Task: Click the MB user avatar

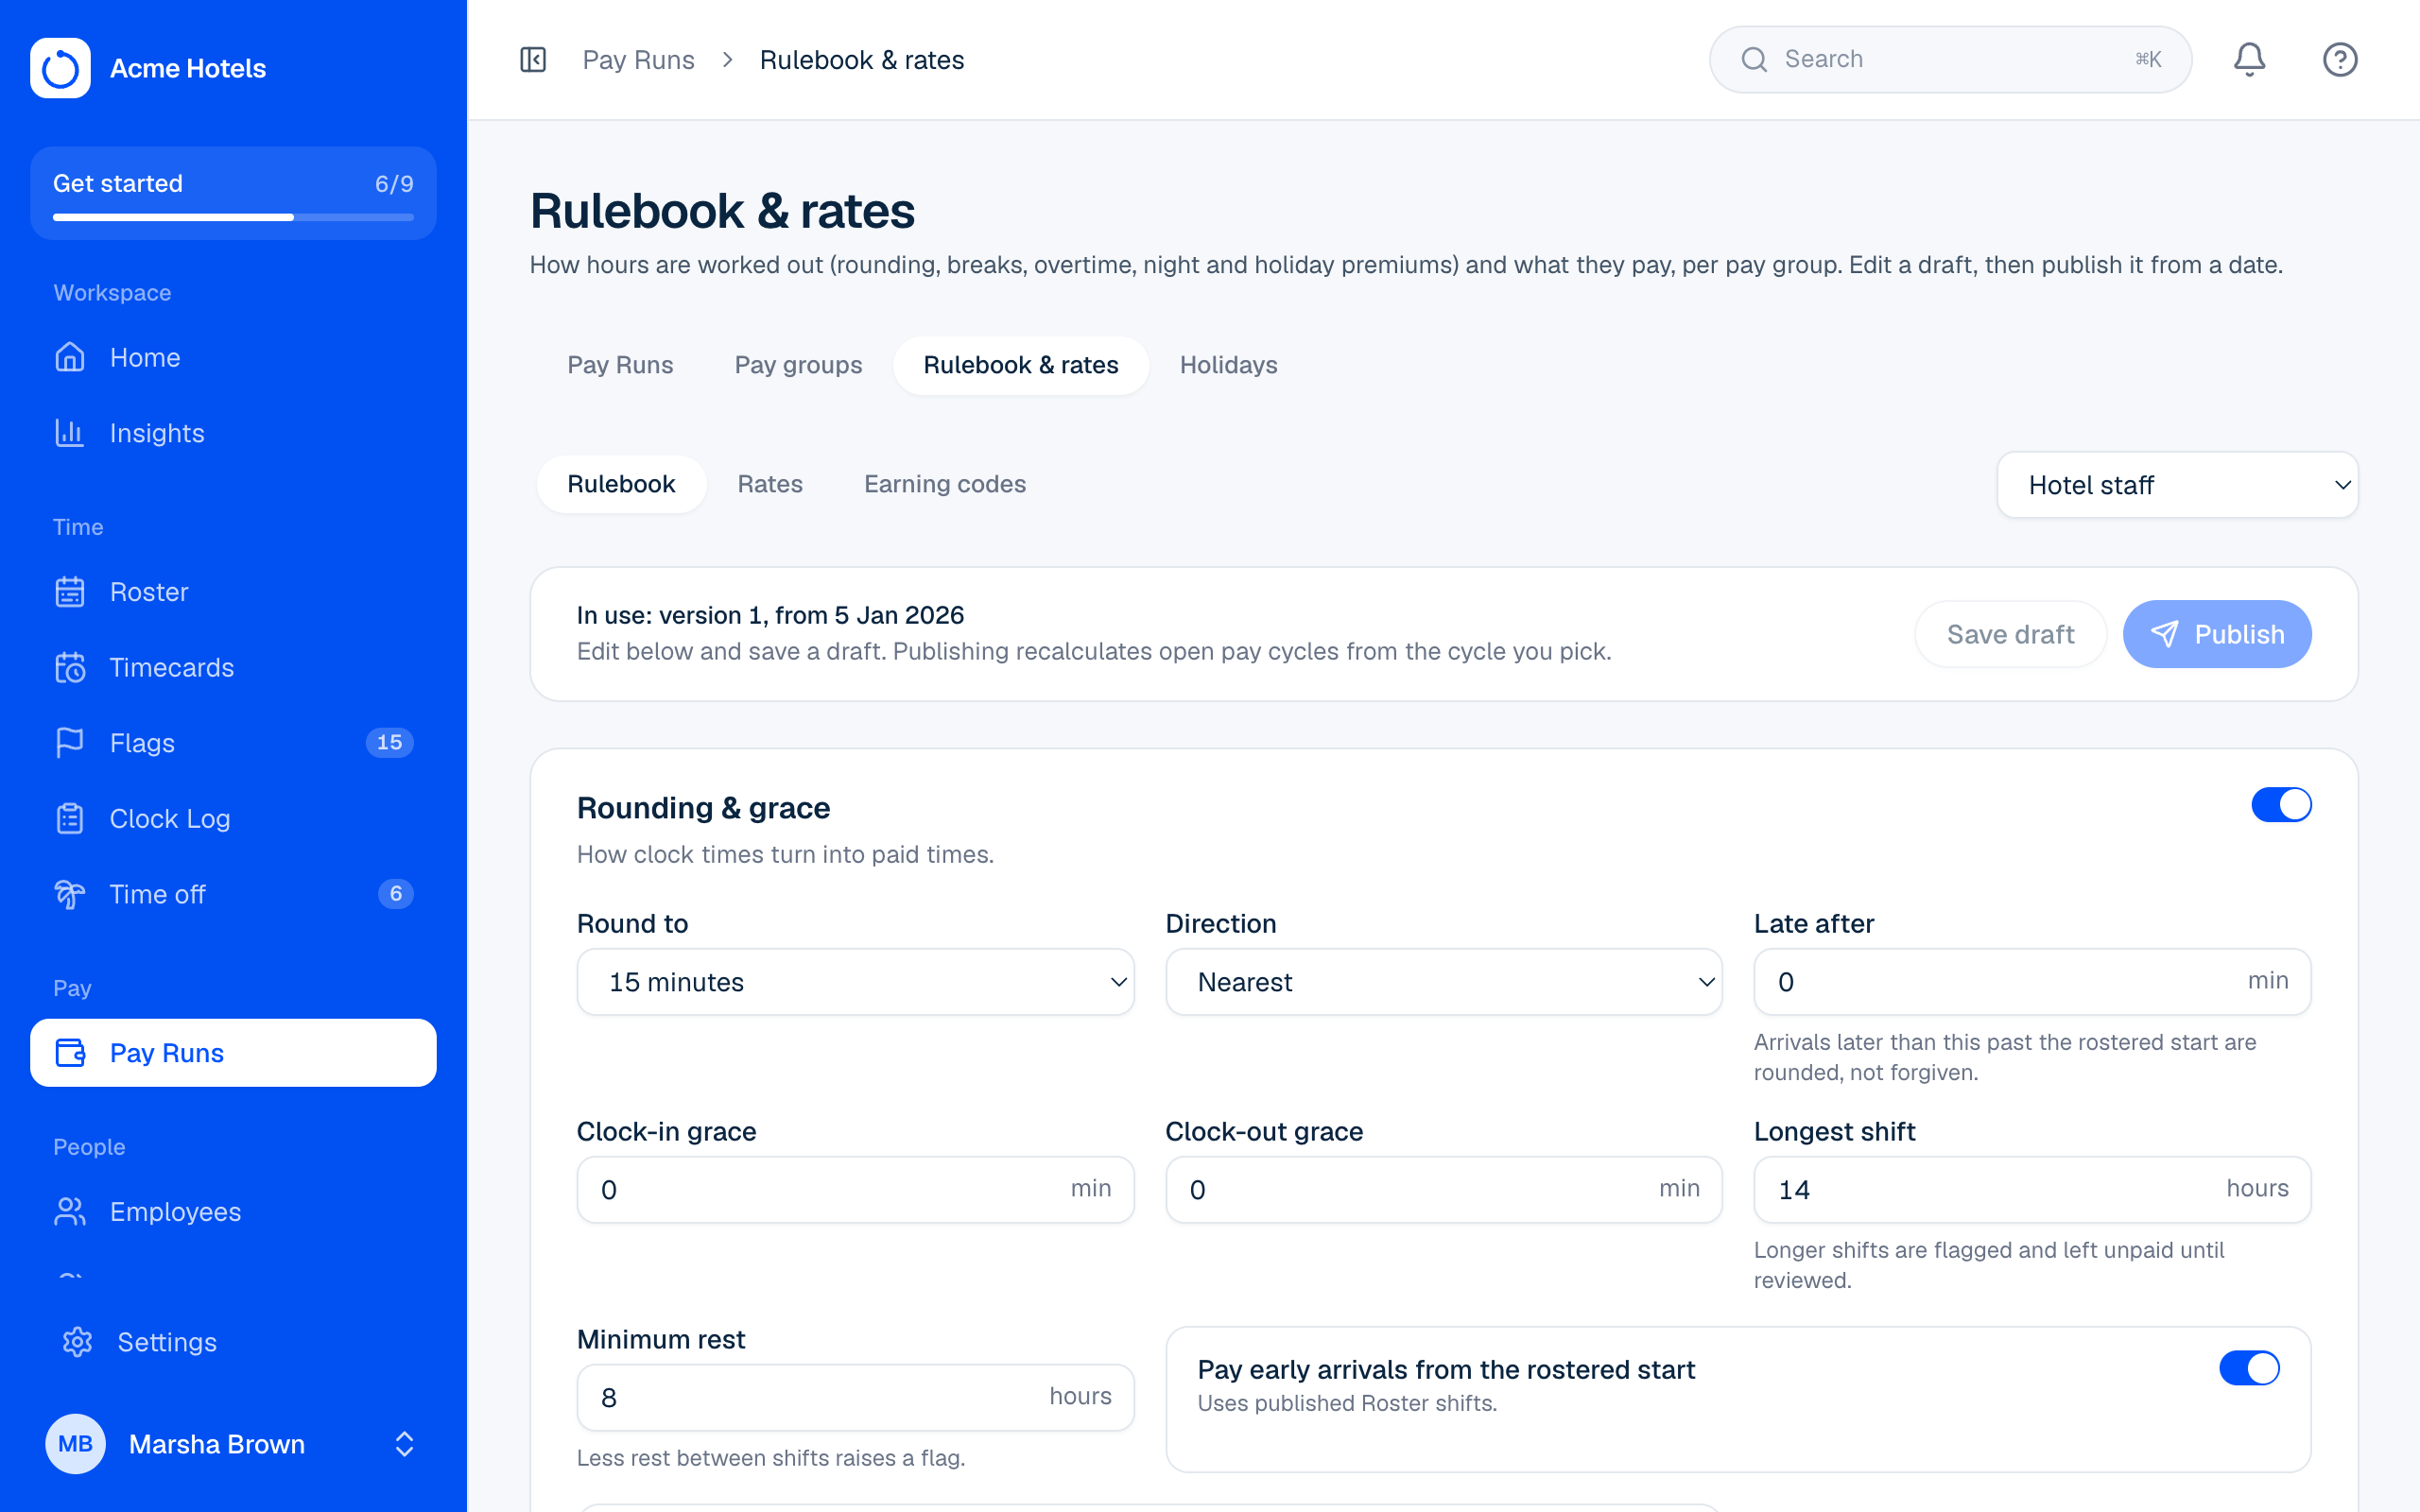Action: point(75,1444)
